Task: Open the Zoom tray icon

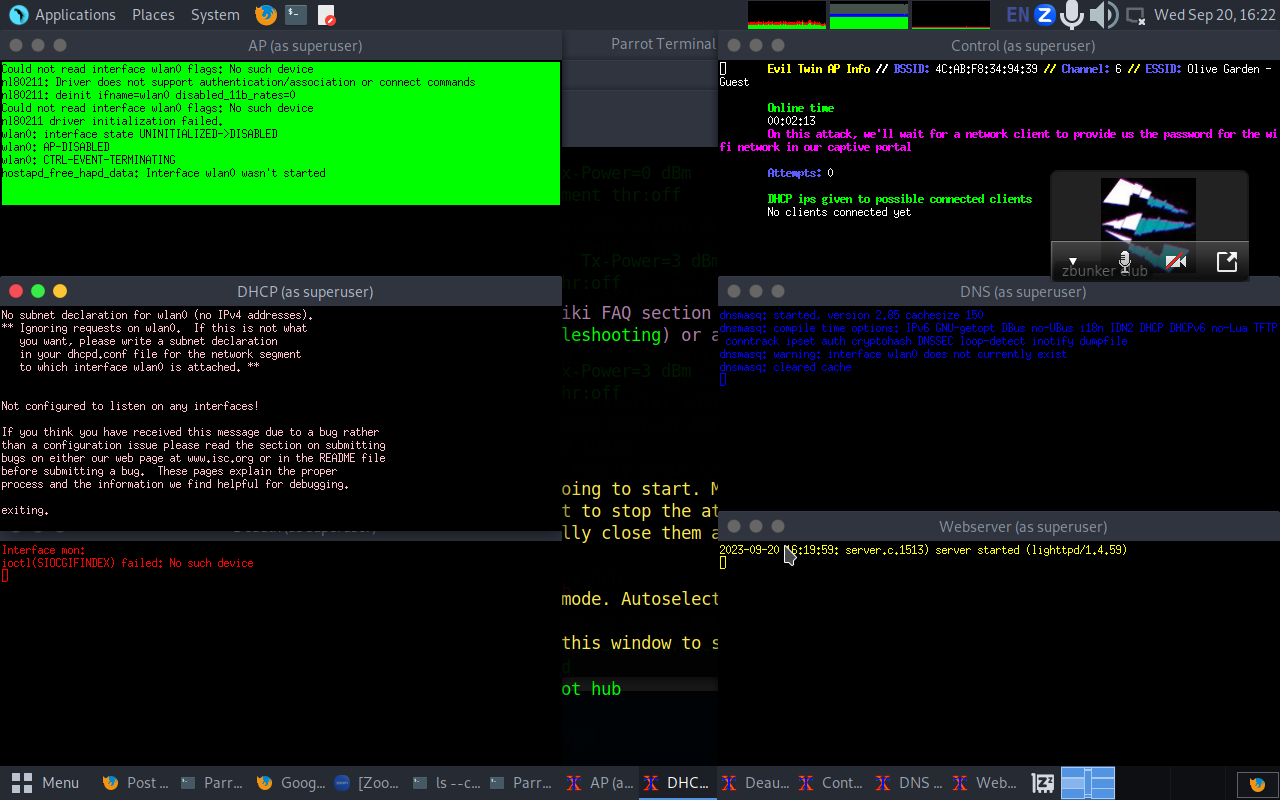Action: tap(1045, 15)
